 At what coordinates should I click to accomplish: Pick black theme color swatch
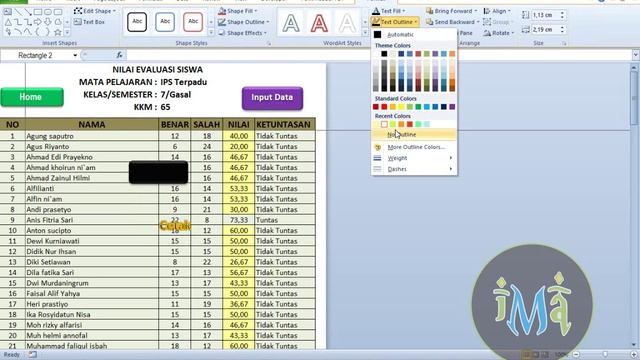pos(384,54)
